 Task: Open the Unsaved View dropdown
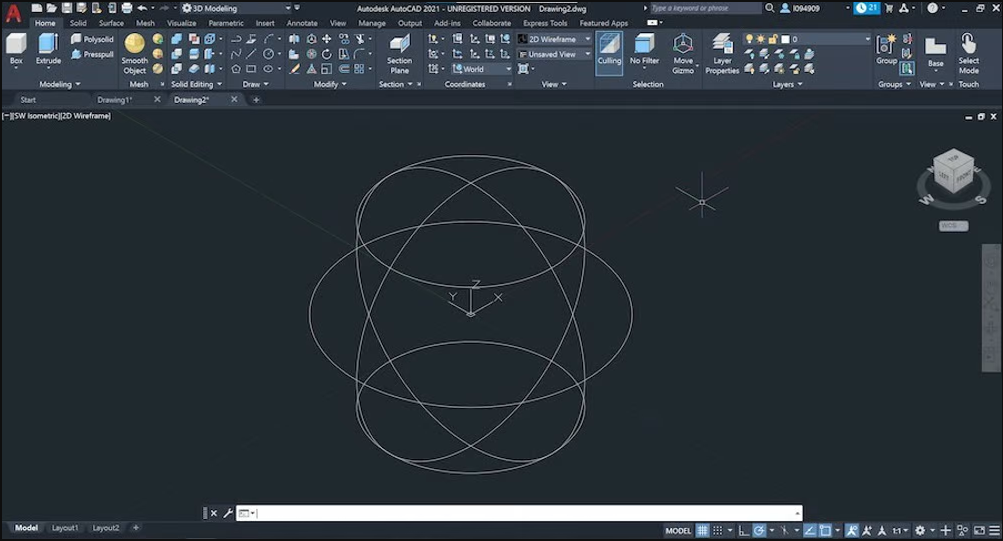554,54
